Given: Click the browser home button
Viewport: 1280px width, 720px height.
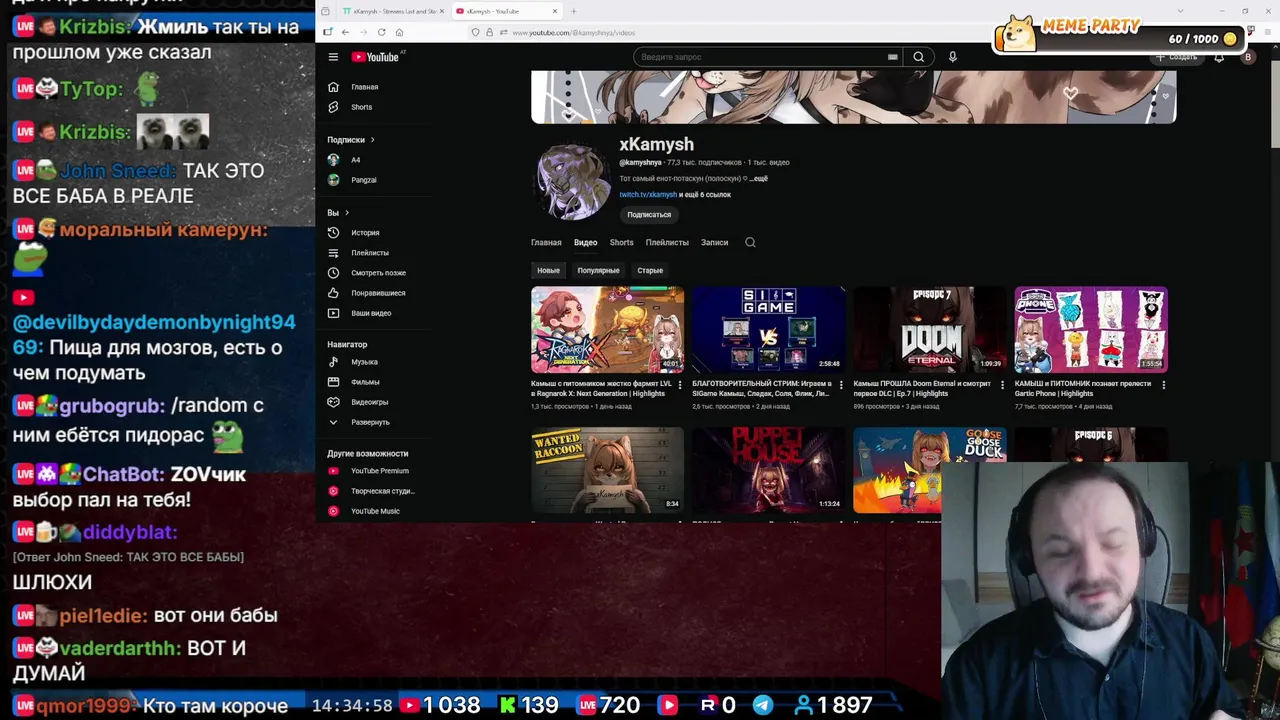Looking at the screenshot, I should point(399,32).
